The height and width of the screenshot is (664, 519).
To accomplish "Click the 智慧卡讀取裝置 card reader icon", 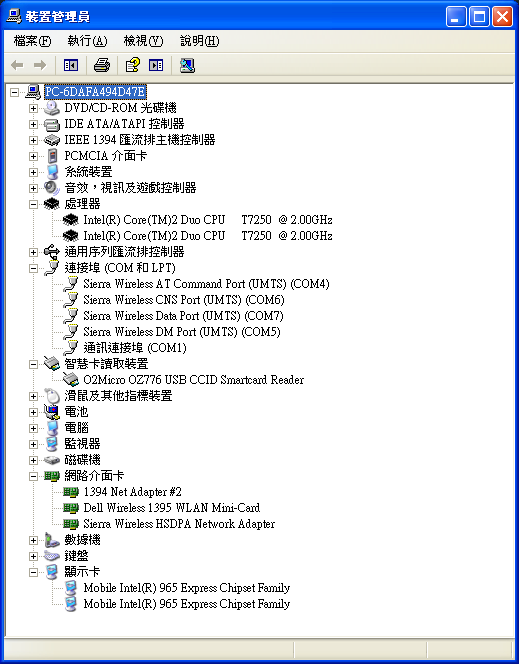I will click(52, 364).
